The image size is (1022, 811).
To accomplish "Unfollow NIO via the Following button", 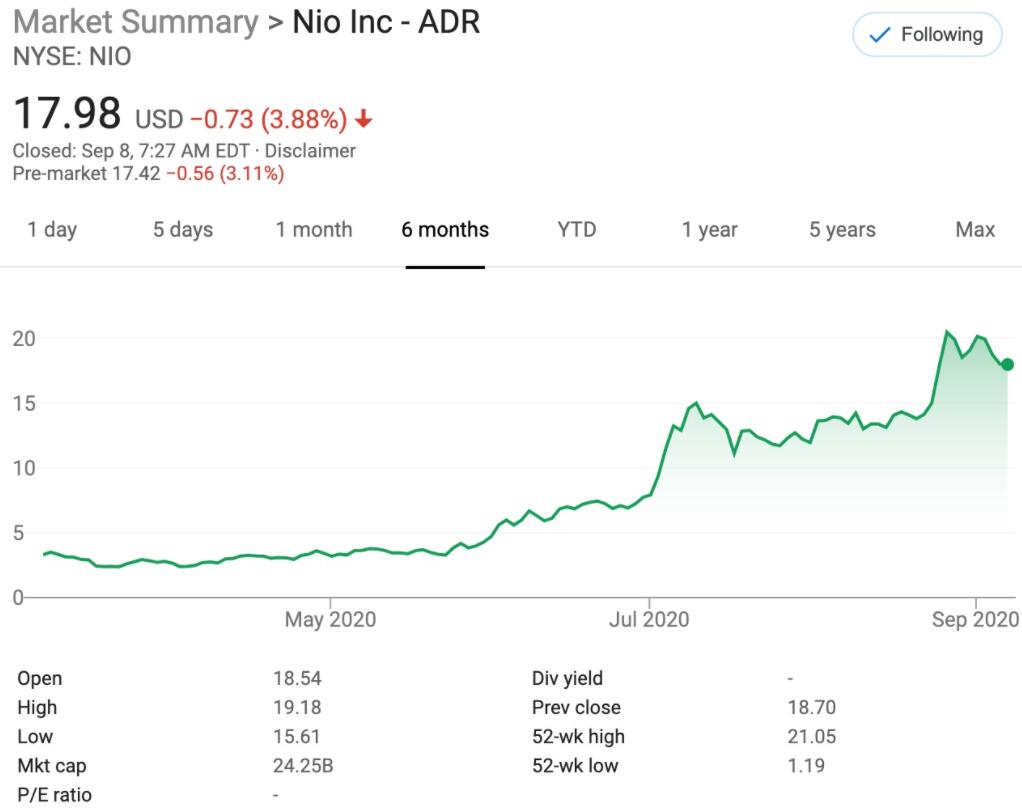I will (925, 34).
